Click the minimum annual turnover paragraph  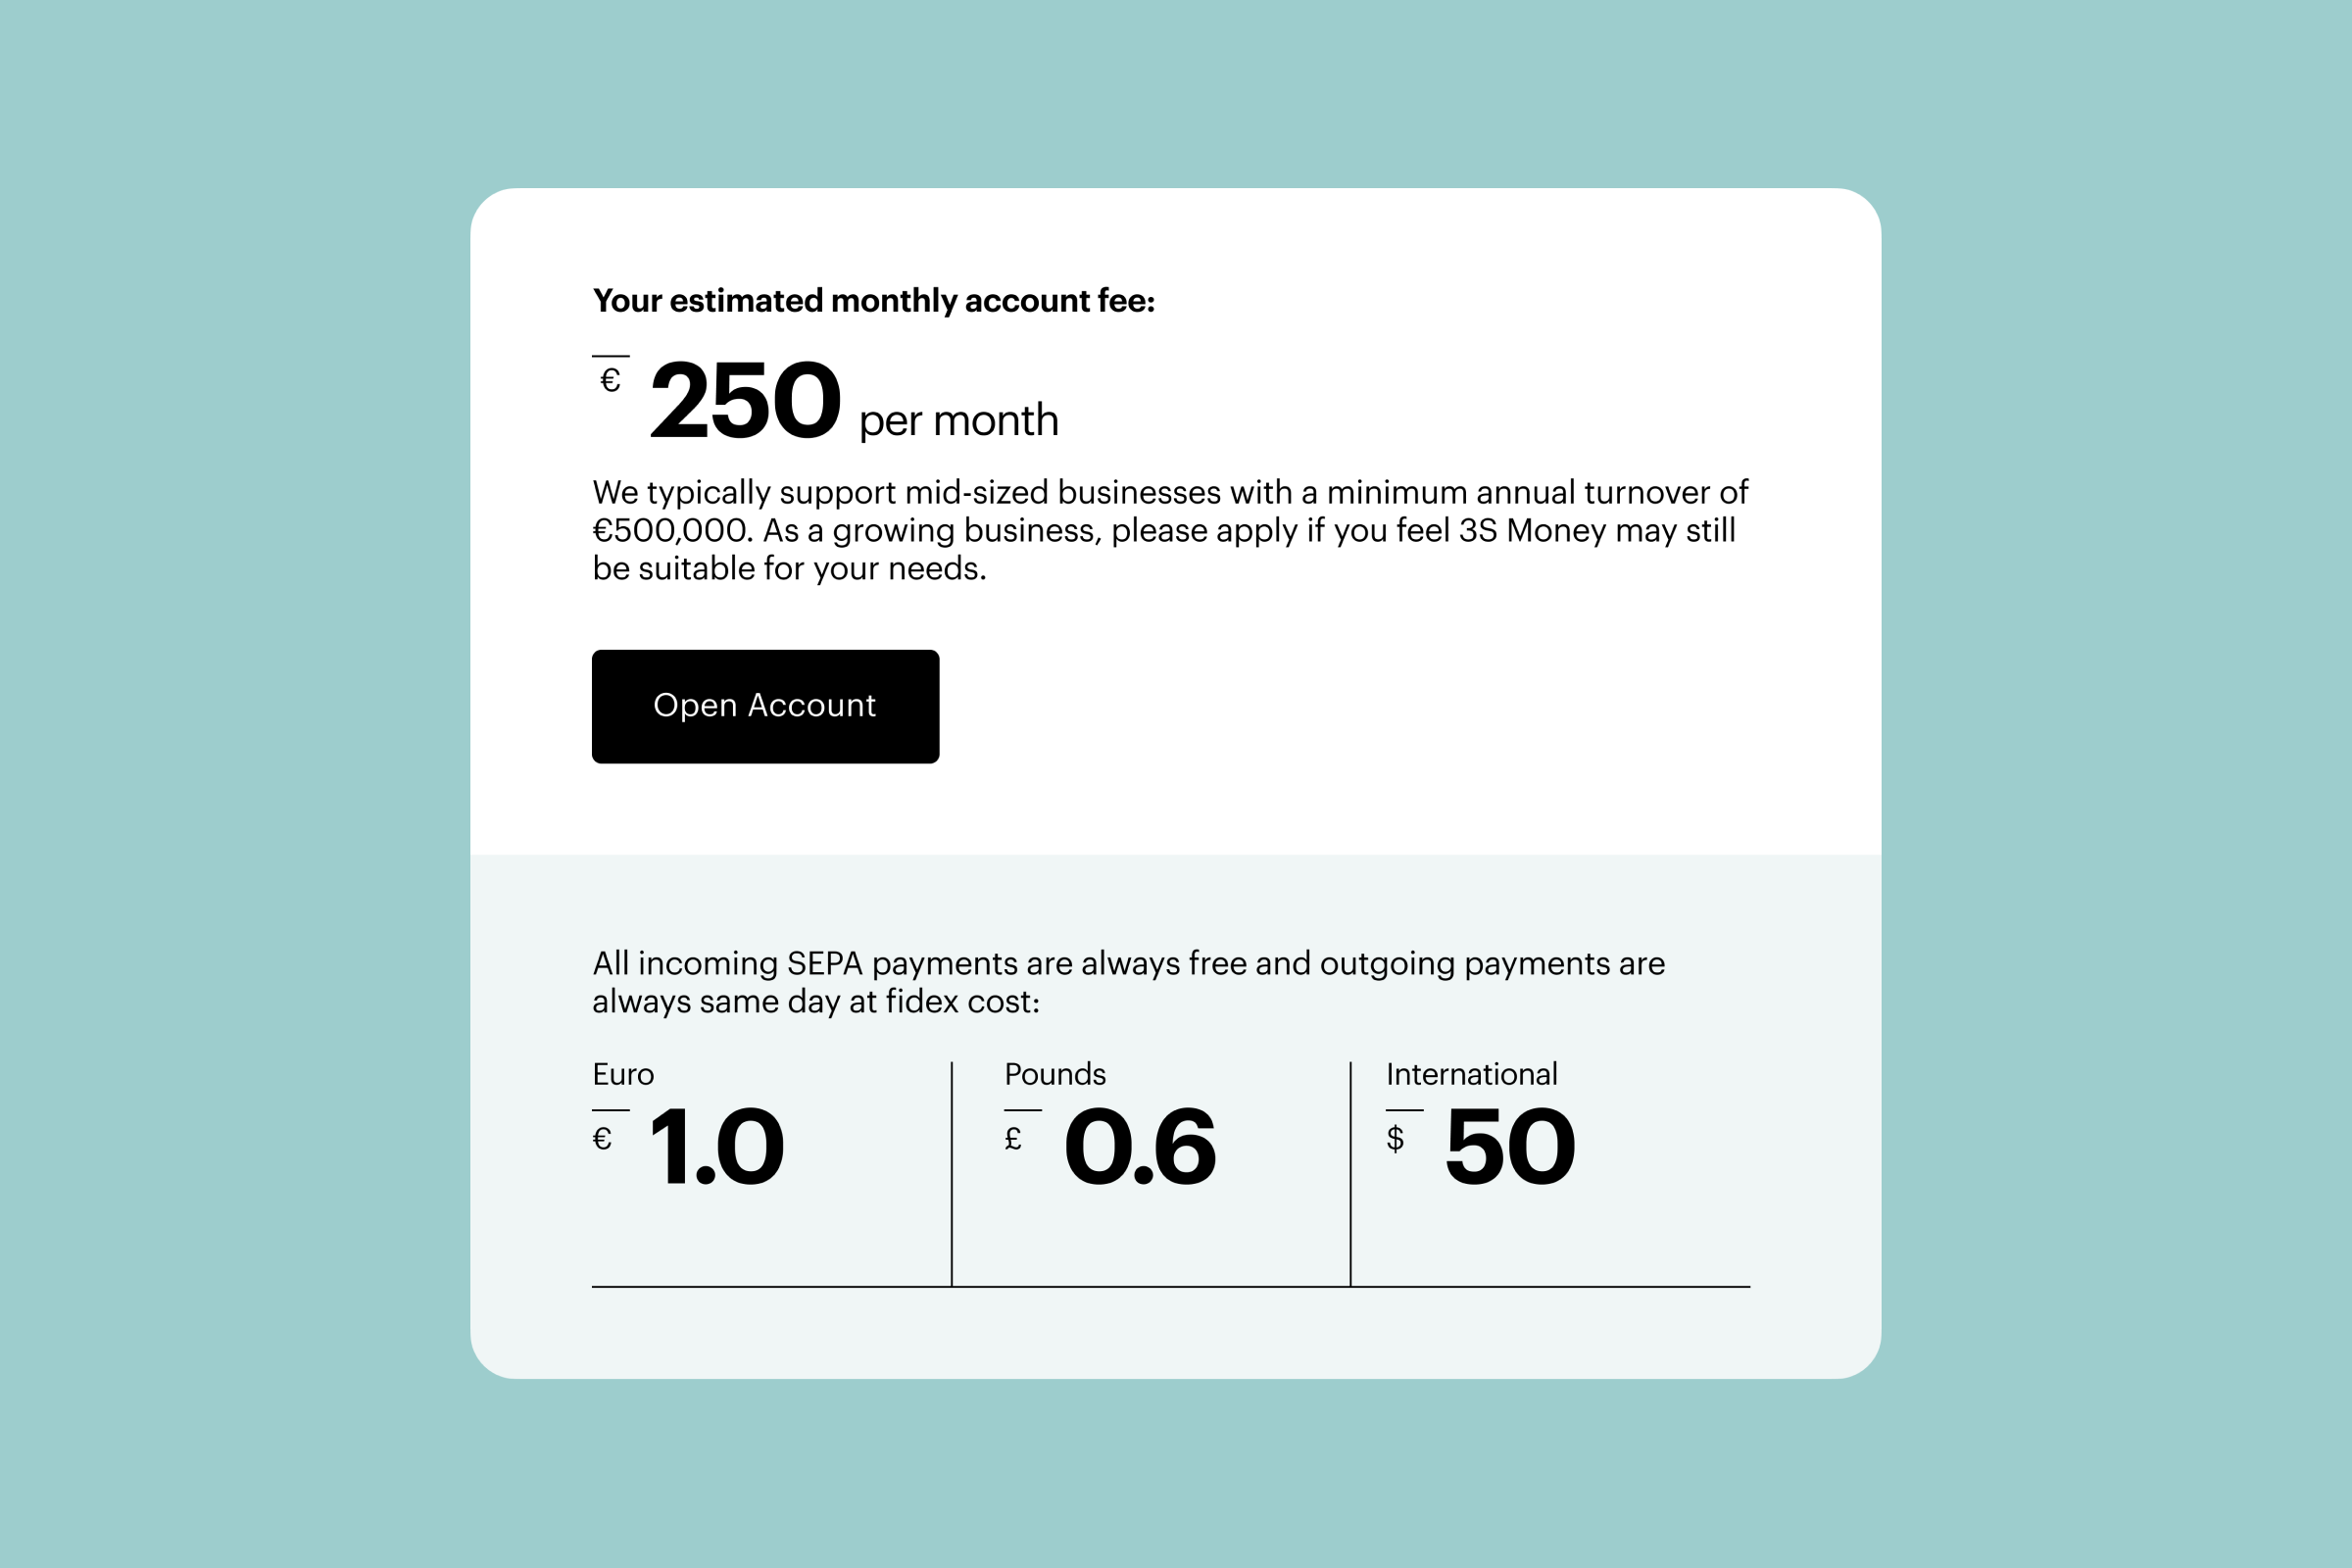(1170, 530)
